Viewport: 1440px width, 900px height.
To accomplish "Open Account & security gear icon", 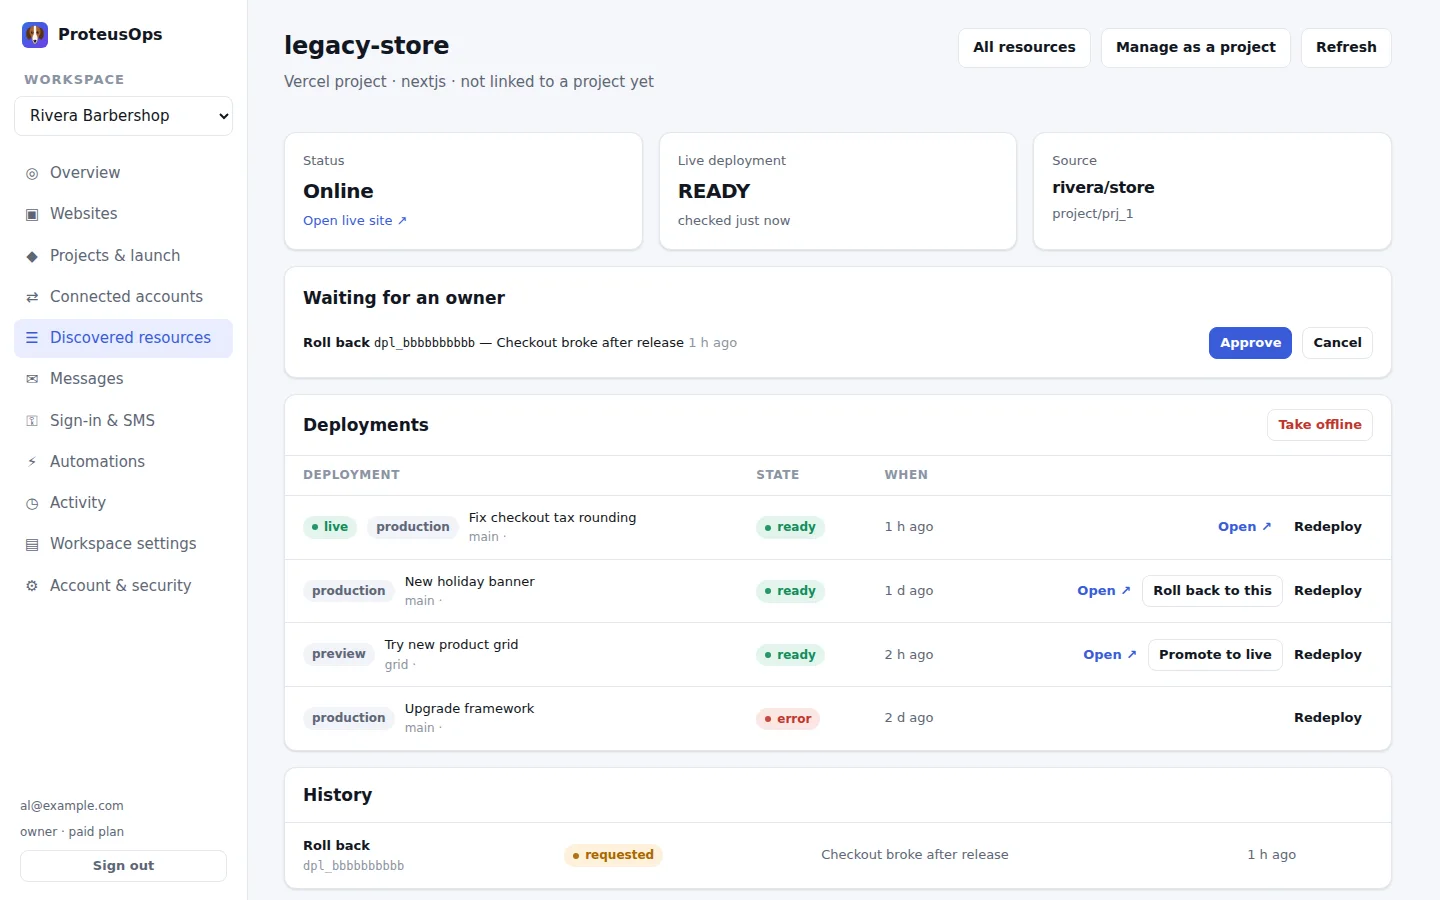I will pyautogui.click(x=32, y=586).
